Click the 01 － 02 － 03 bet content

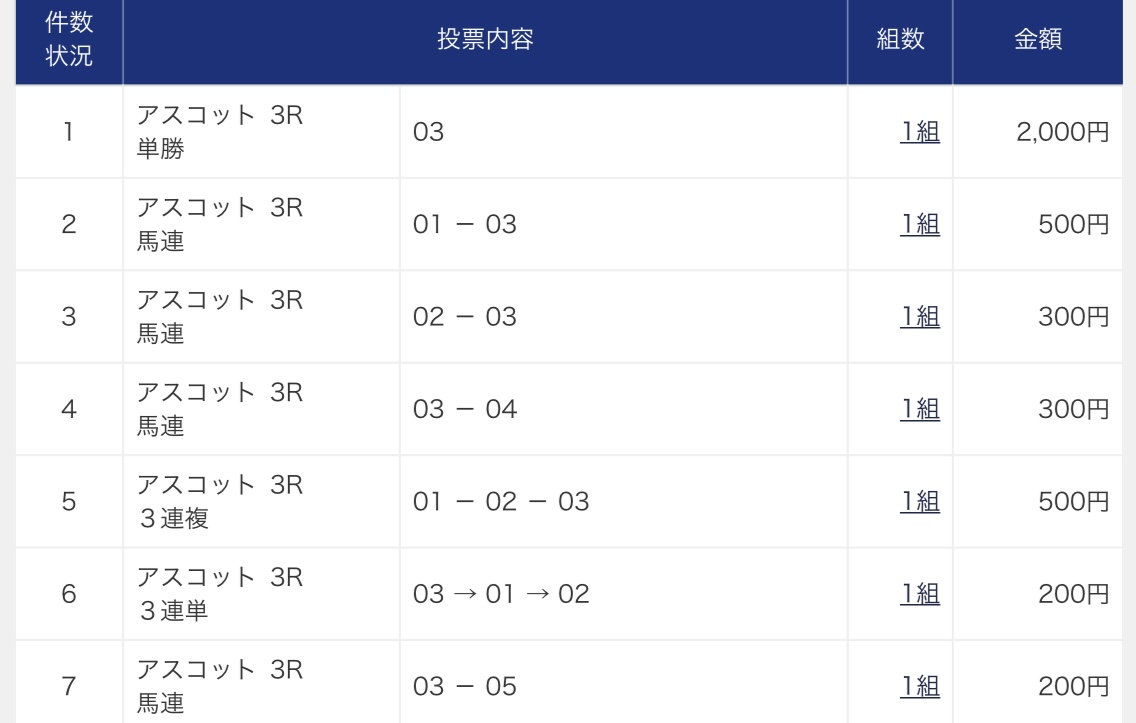click(x=501, y=501)
